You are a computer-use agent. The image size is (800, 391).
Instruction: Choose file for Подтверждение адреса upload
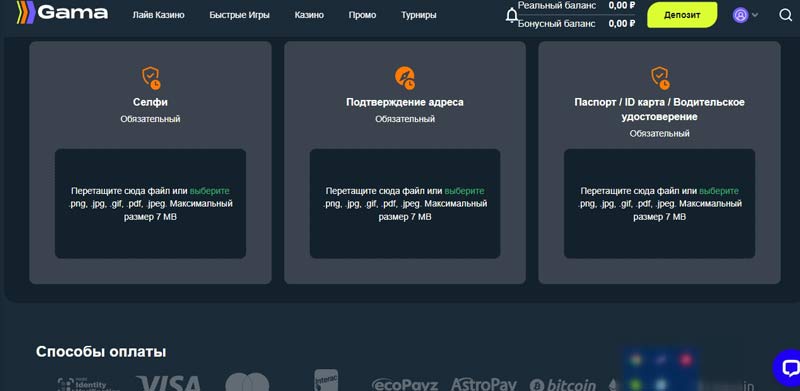coord(464,191)
